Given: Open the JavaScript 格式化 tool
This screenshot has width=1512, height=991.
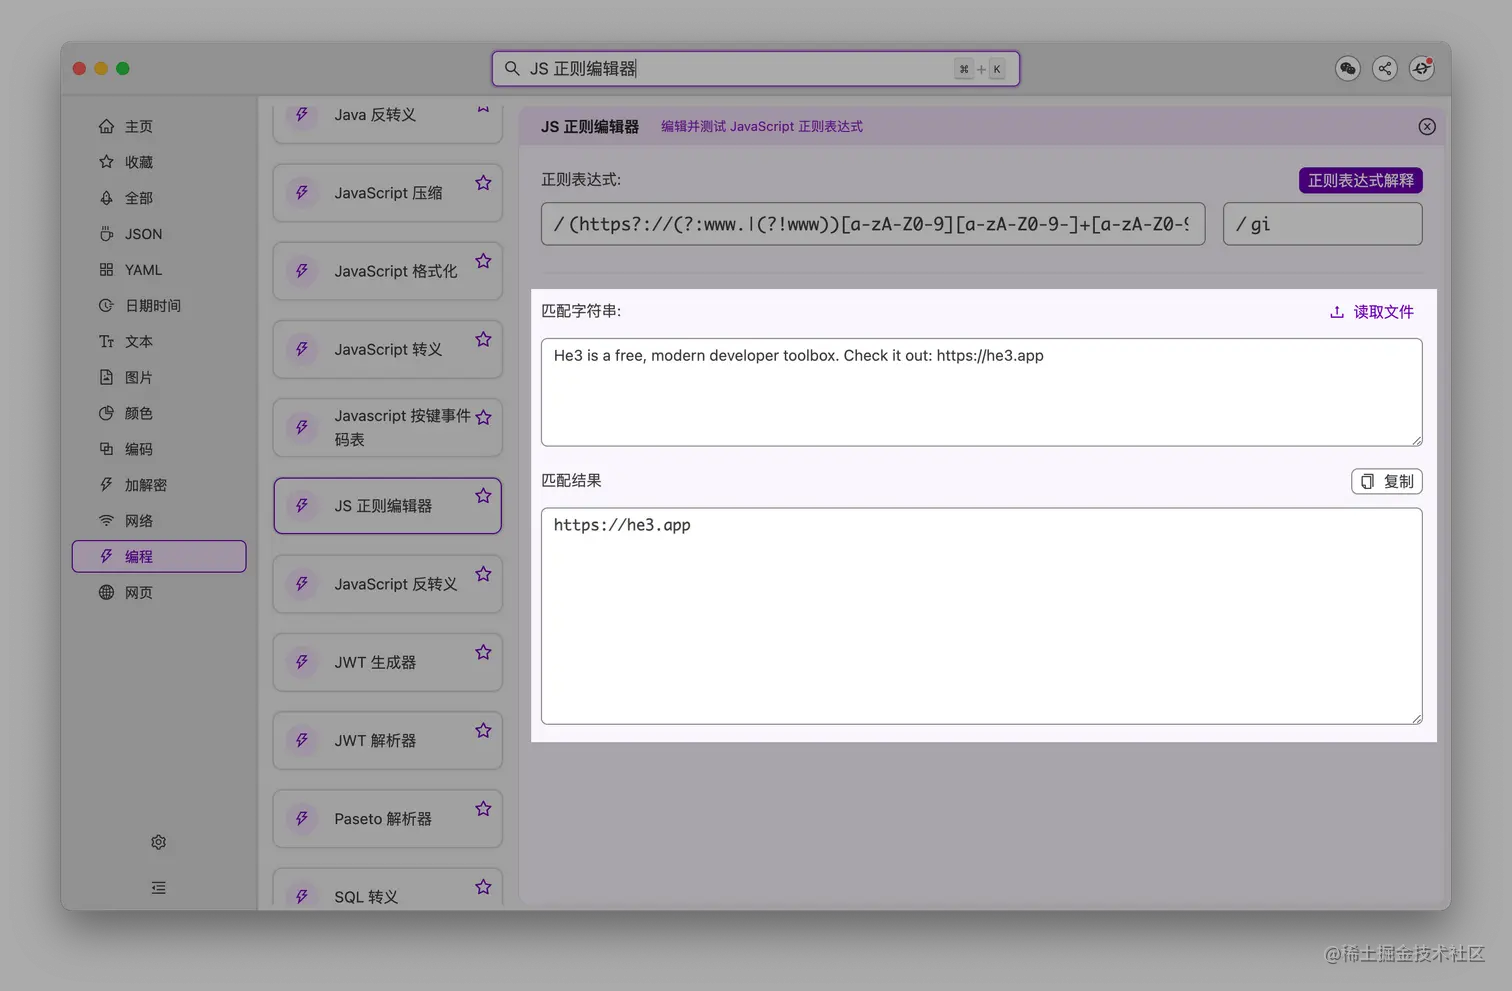Looking at the screenshot, I should (387, 271).
